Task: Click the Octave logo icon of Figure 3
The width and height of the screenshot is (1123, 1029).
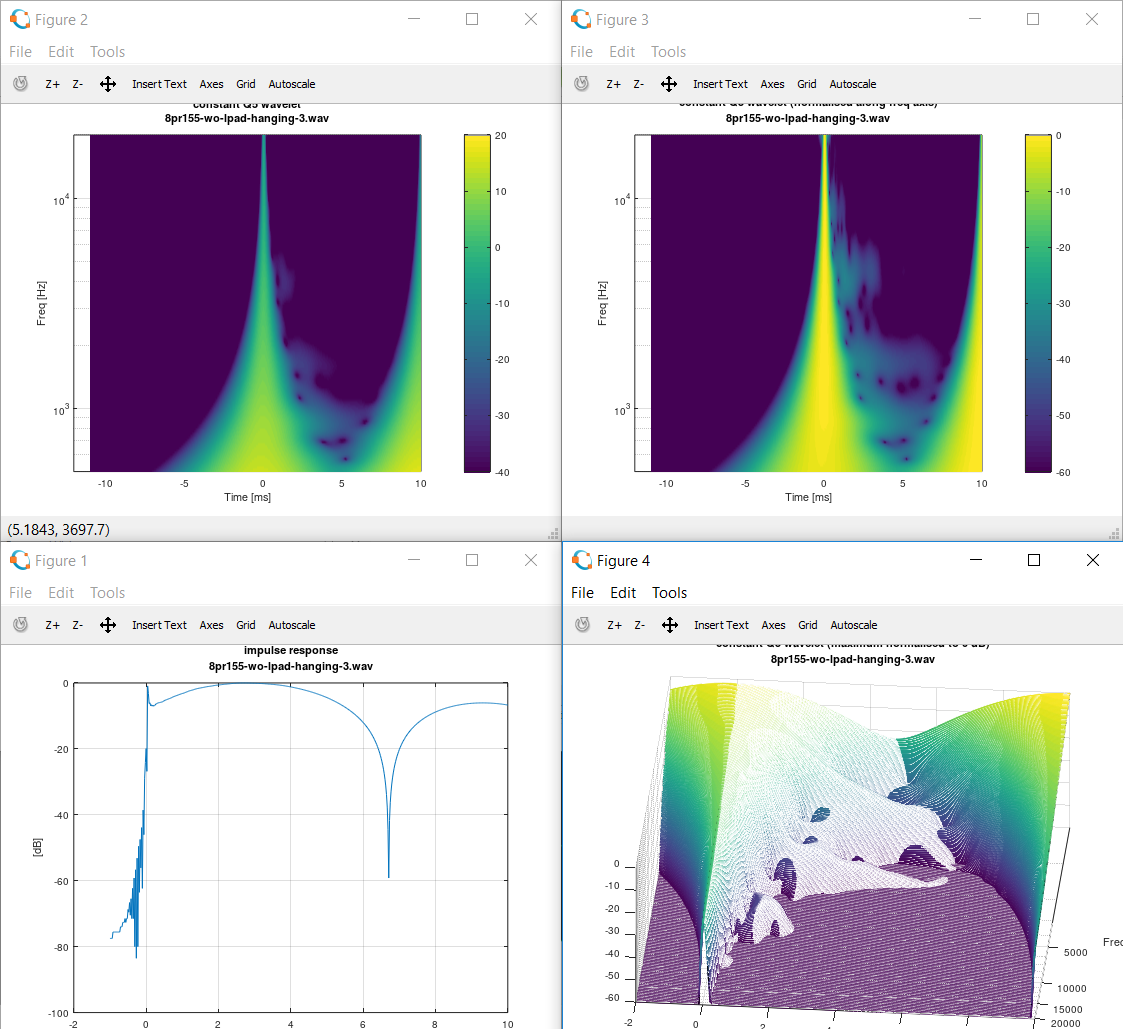Action: coord(581,19)
